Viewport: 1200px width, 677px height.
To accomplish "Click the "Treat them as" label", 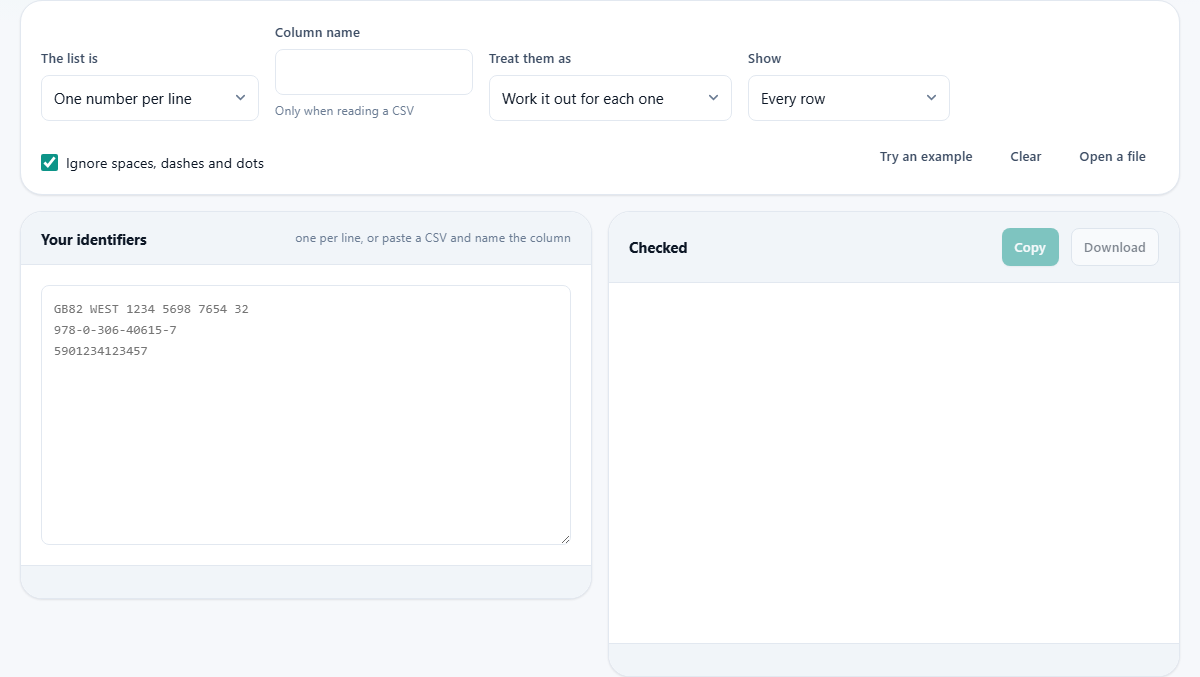I will click(530, 58).
